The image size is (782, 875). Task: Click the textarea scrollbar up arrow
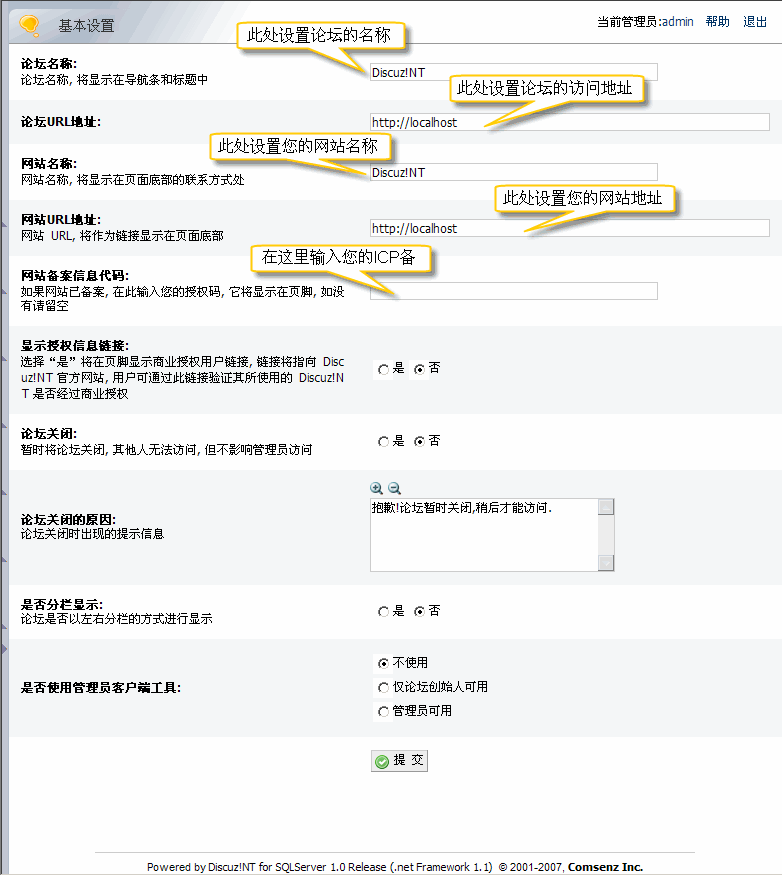606,506
